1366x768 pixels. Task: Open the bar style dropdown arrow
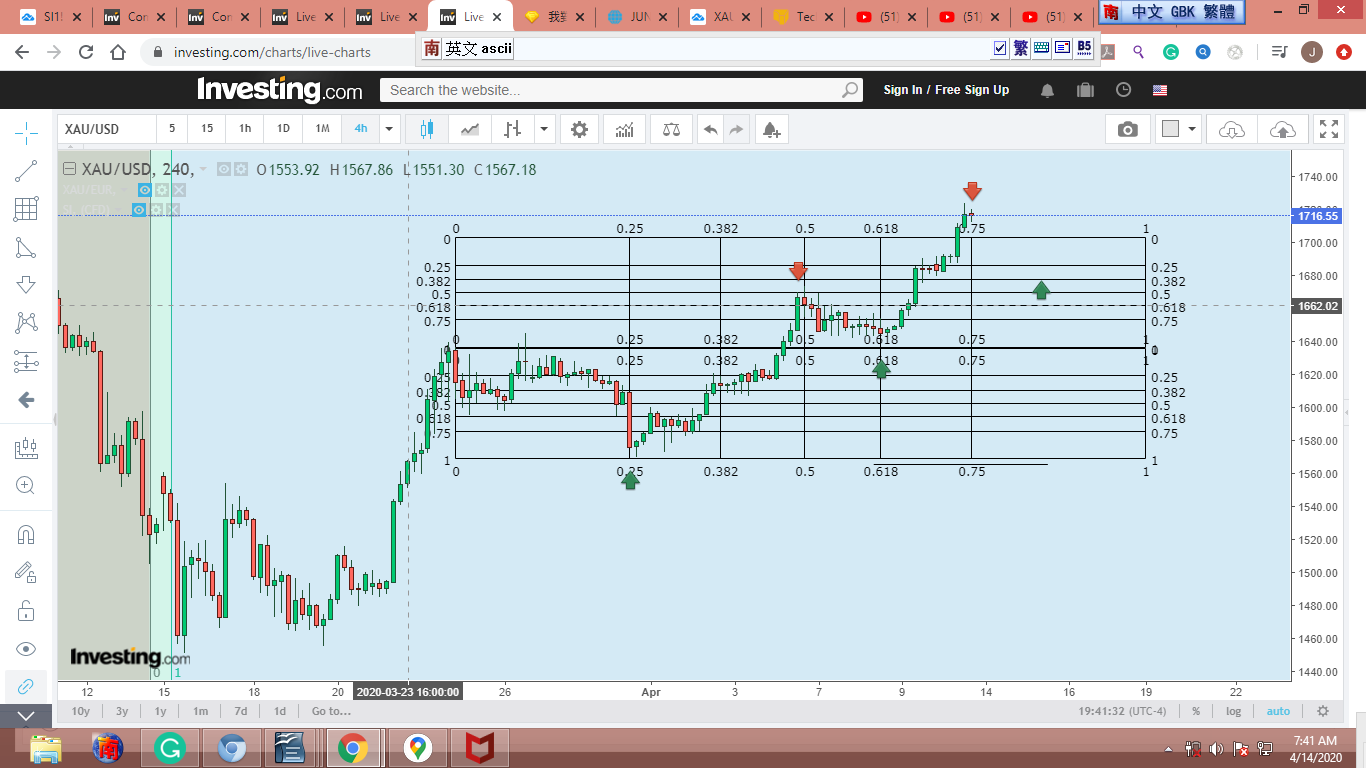544,129
